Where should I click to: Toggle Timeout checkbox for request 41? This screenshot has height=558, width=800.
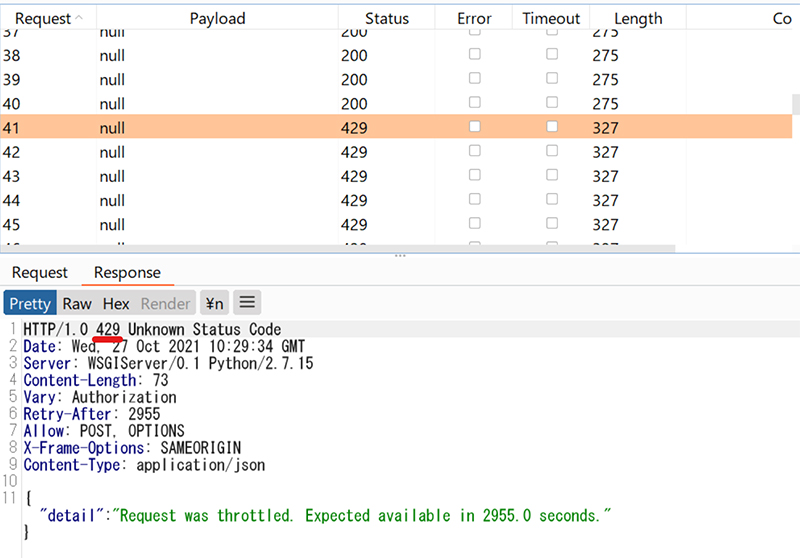coord(552,126)
